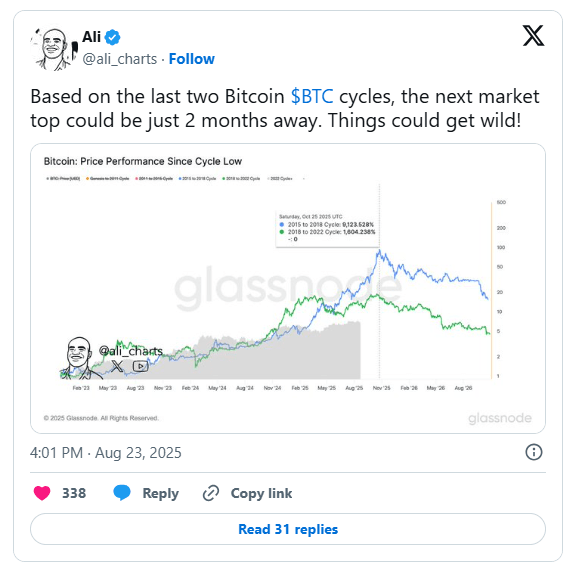Click Ali's verified blue badge
575x573 pixels.
(112, 37)
